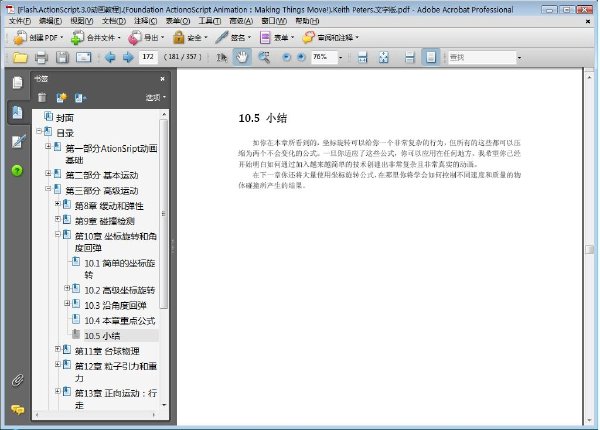The height and width of the screenshot is (430, 600).
Task: Open the 表单 forms dropdown
Action: [277, 37]
